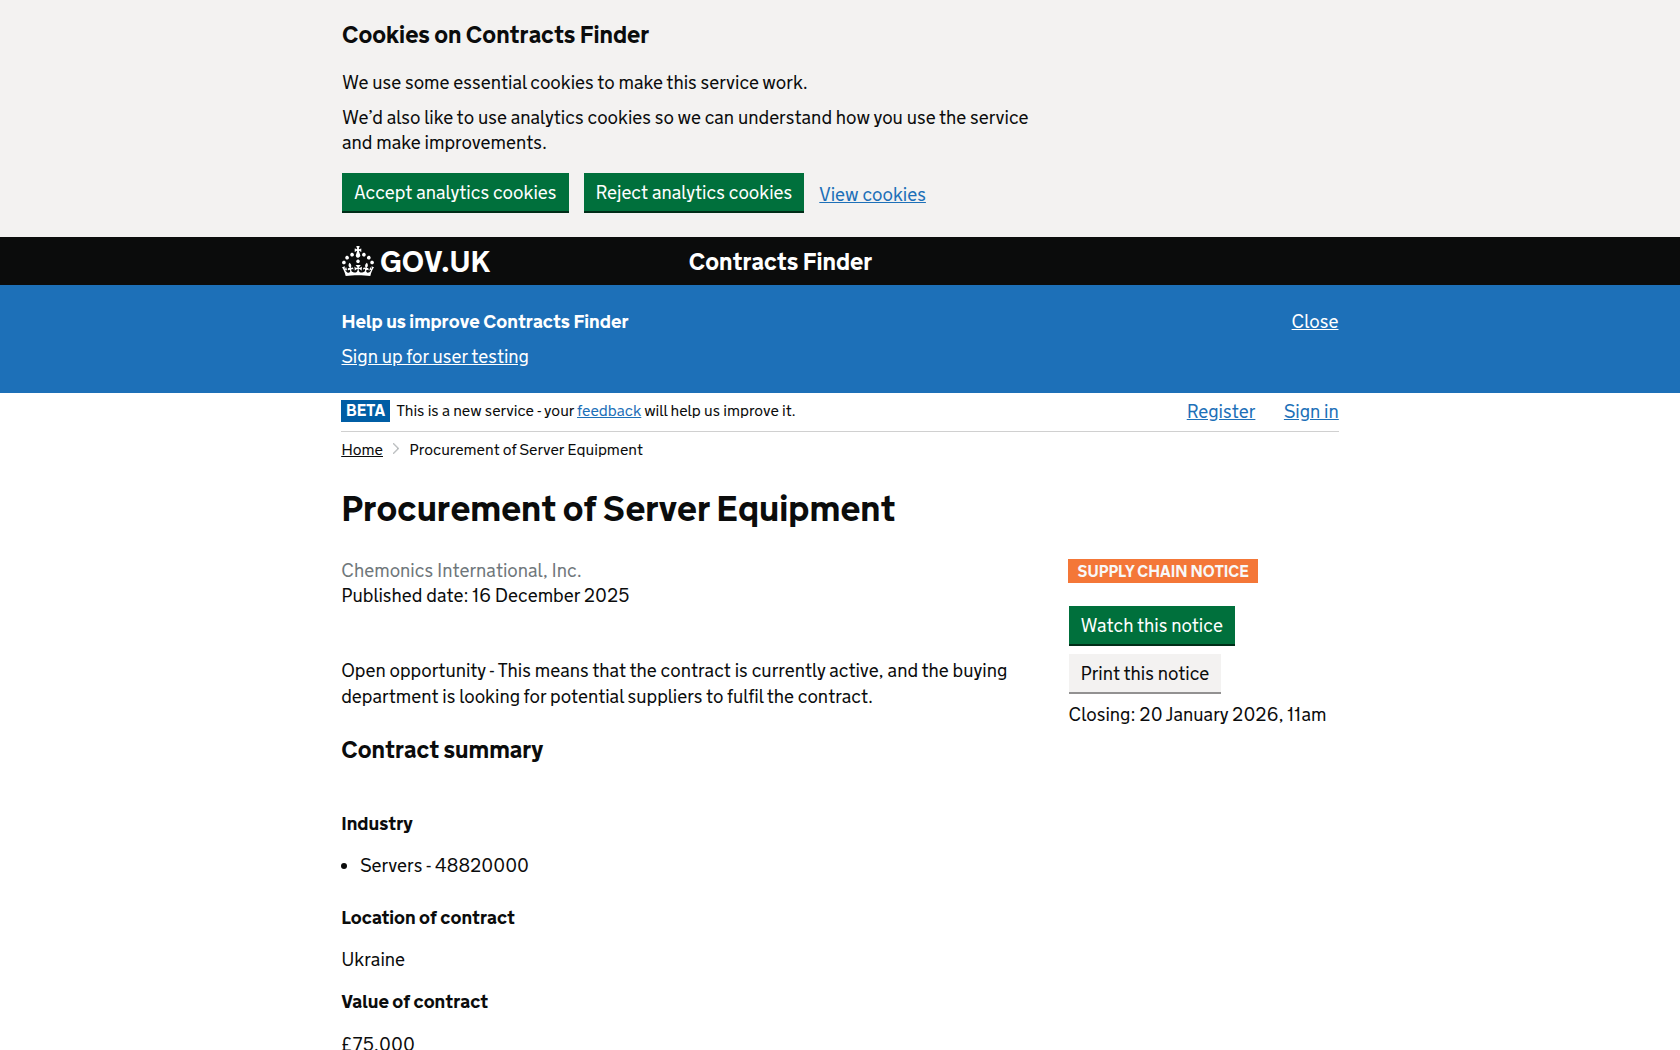Viewport: 1680px width, 1050px height.
Task: Select the Servers - 48820000 industry item
Action: tap(444, 866)
